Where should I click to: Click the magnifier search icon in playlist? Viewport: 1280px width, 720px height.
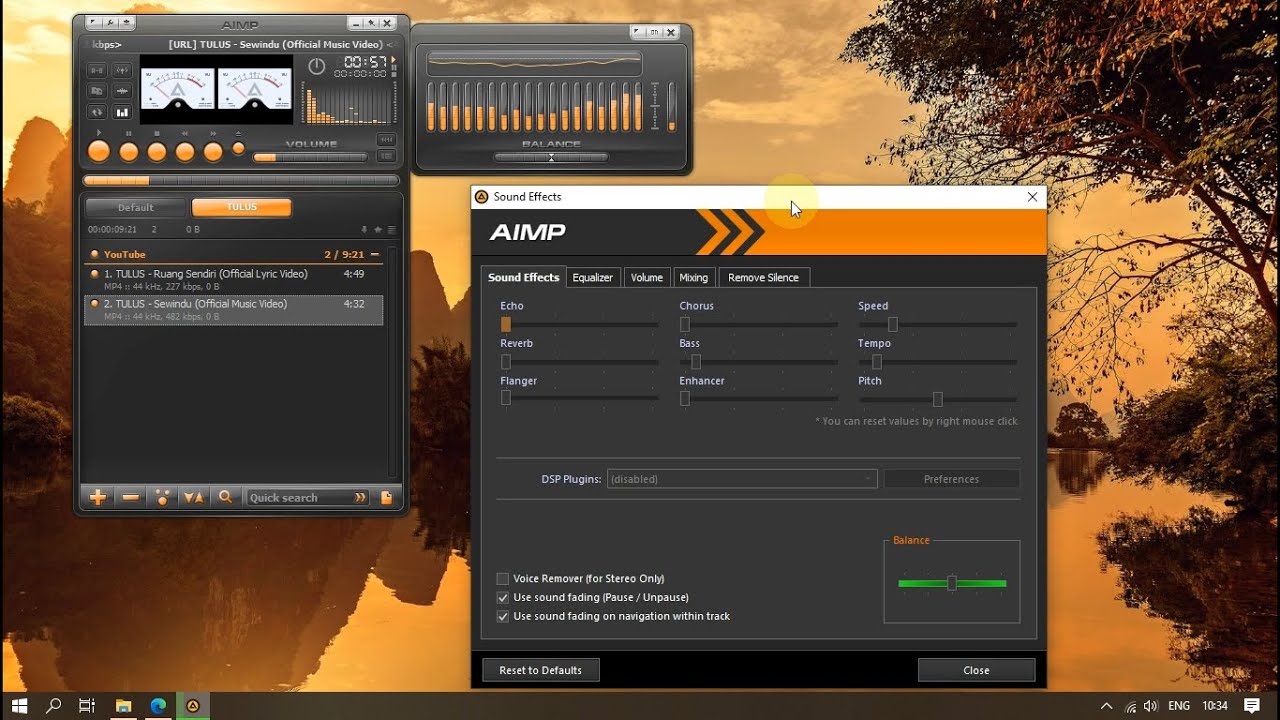[226, 497]
